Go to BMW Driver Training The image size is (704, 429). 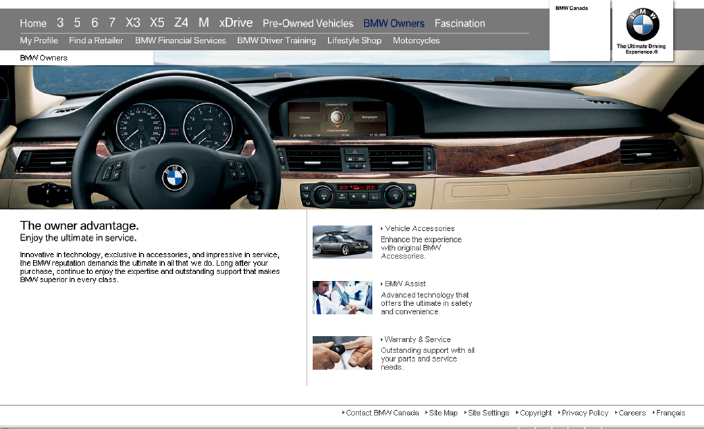pos(277,40)
